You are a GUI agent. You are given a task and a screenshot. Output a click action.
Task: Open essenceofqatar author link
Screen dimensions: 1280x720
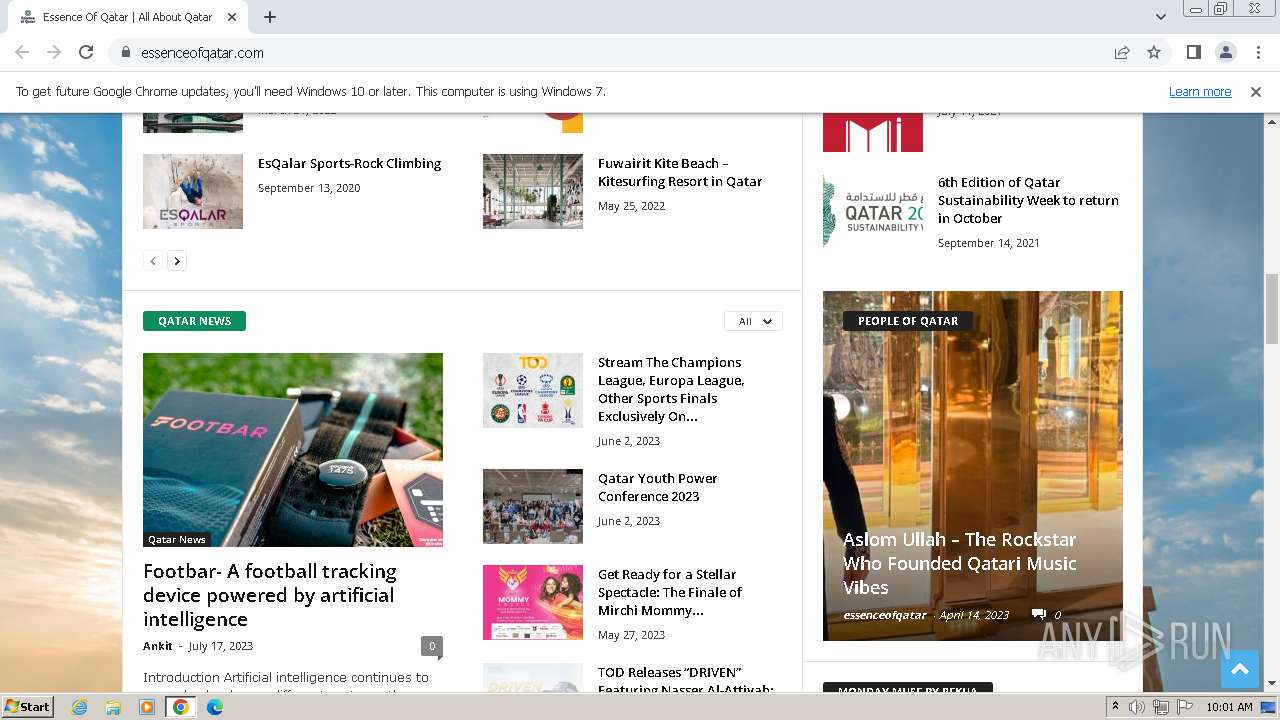coord(885,615)
